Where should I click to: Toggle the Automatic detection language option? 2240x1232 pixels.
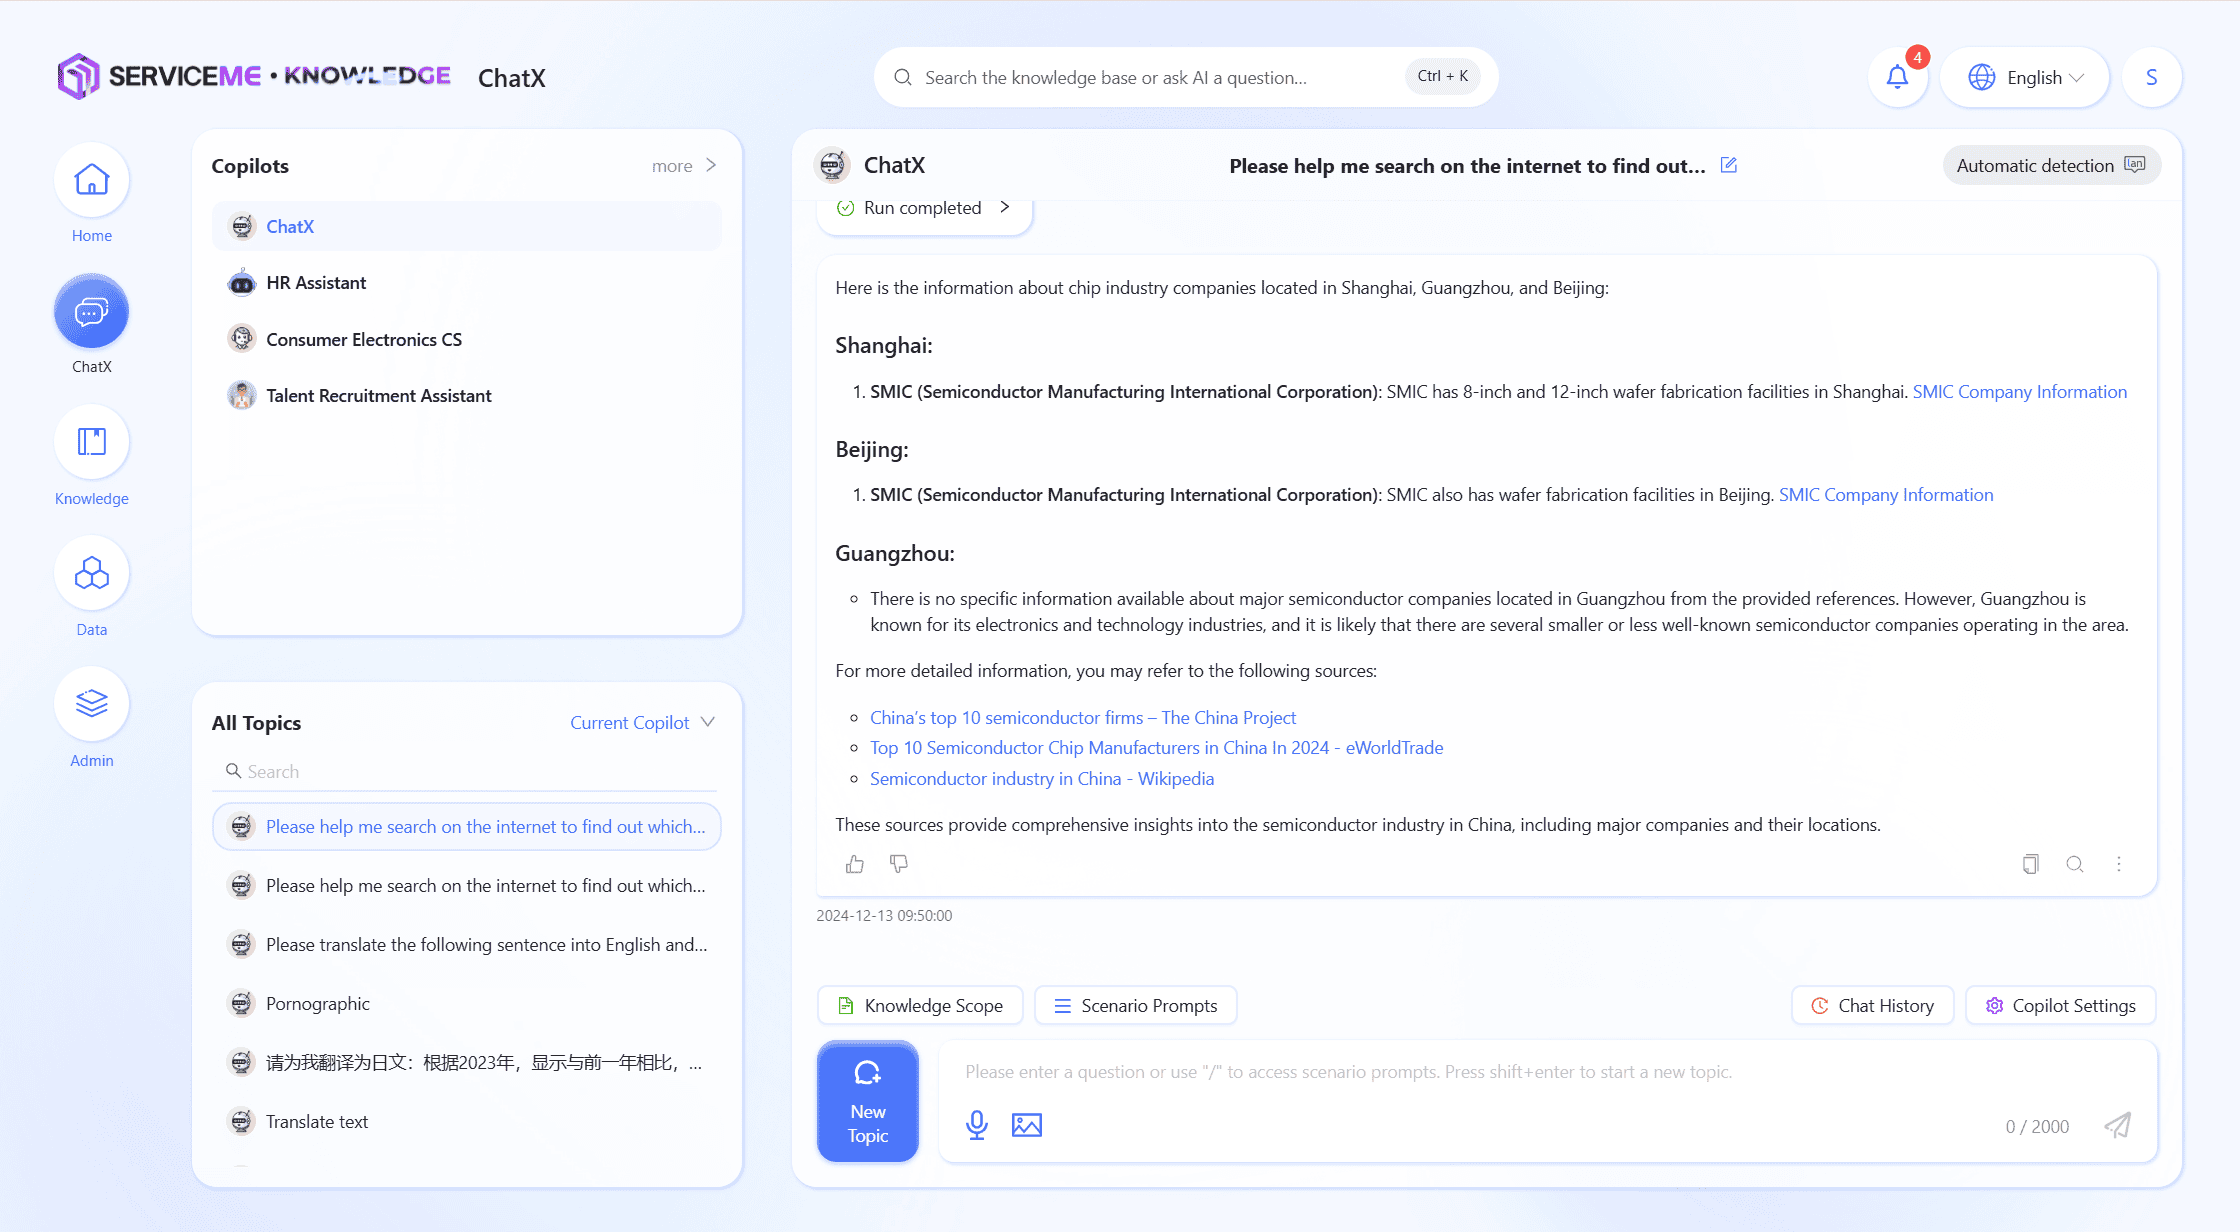click(2051, 165)
